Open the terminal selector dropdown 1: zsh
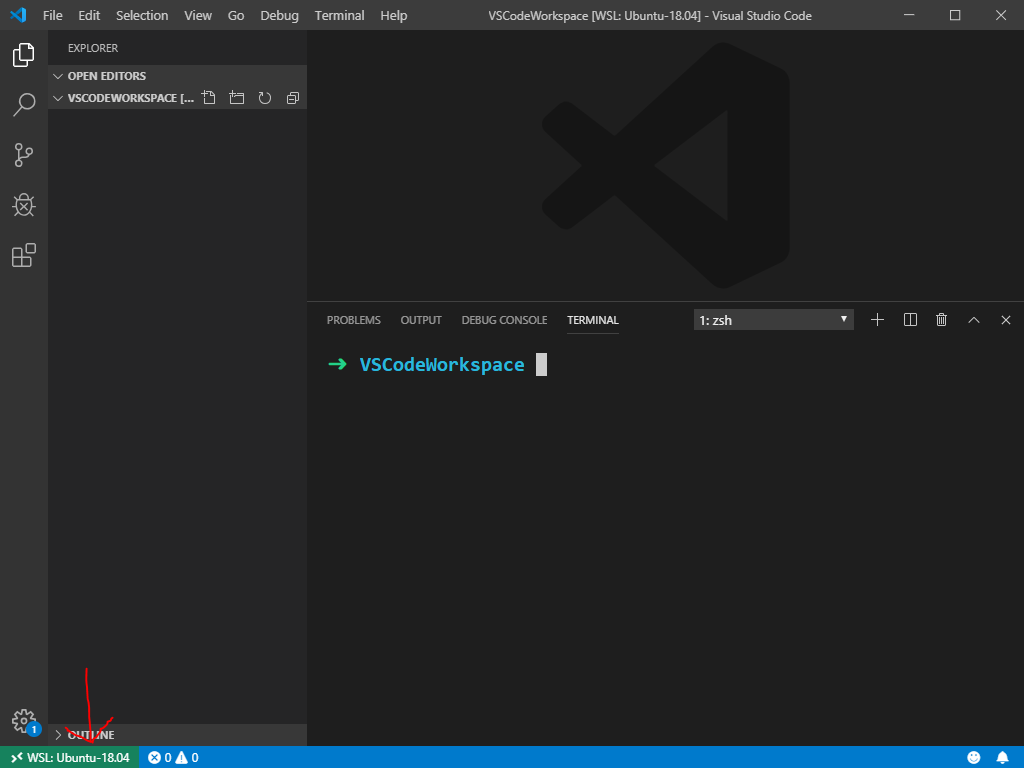1024x768 pixels. tap(773, 320)
